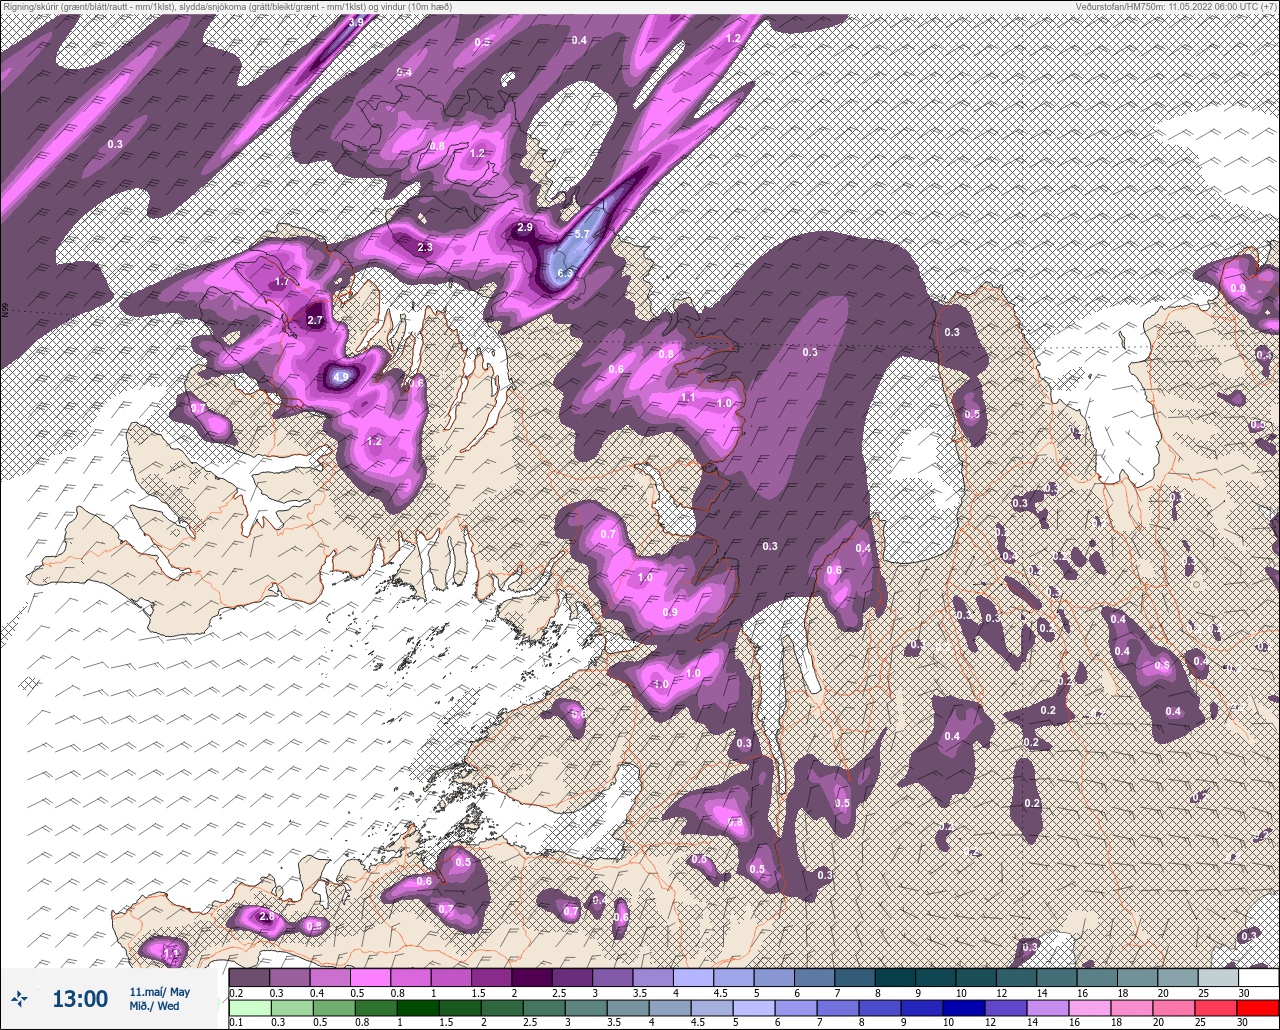Select the 'Mið./ Wed' weekday text

pos(155,1006)
